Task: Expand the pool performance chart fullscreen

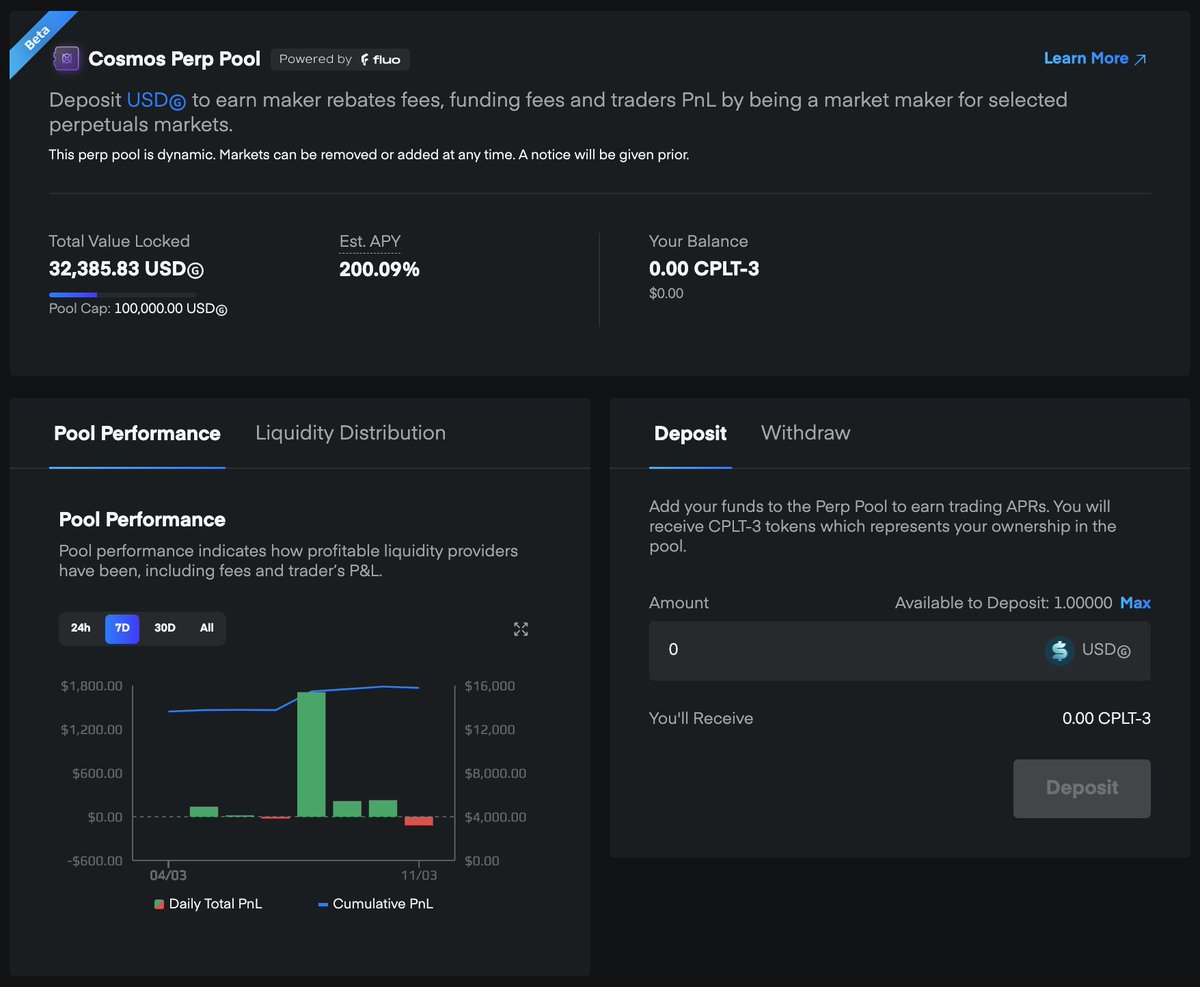Action: pyautogui.click(x=521, y=629)
